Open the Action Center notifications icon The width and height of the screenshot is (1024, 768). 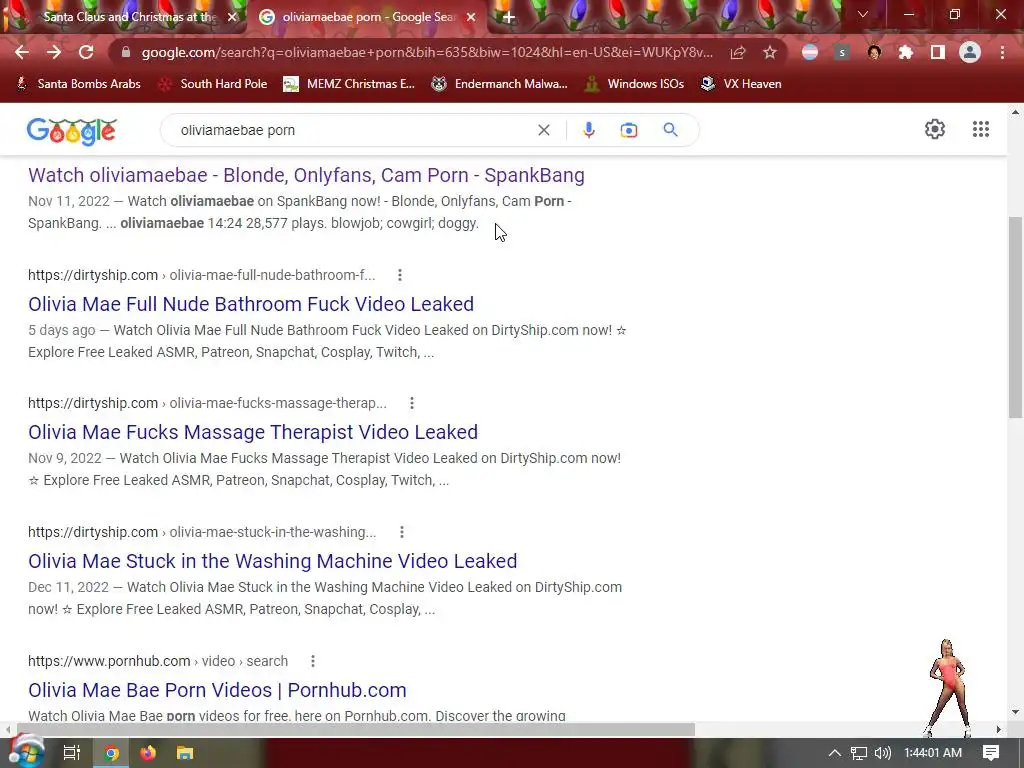click(991, 753)
